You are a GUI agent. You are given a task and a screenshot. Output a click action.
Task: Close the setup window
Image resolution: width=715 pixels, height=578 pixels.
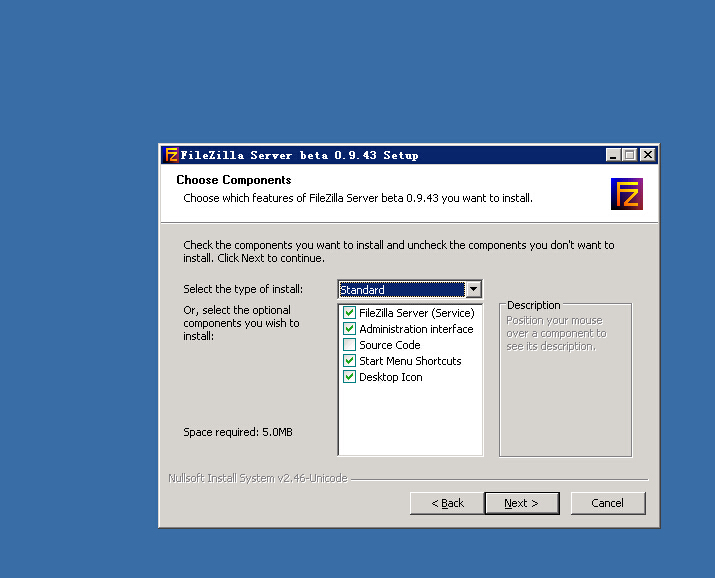pos(648,155)
